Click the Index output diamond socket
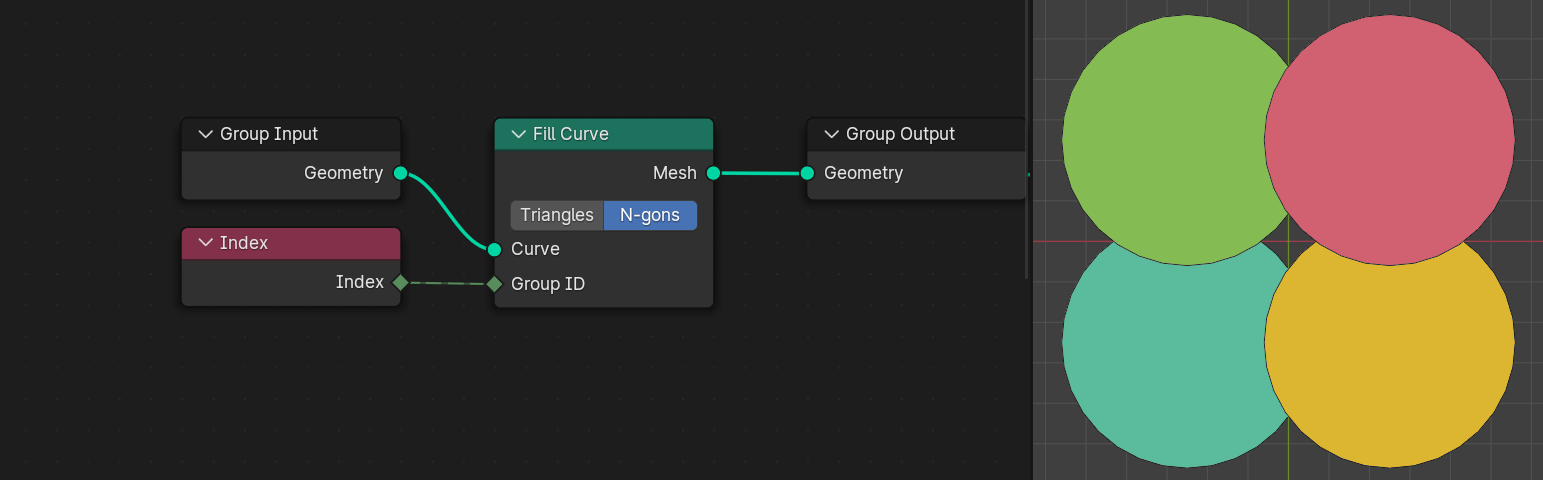1543x480 pixels. coord(400,283)
